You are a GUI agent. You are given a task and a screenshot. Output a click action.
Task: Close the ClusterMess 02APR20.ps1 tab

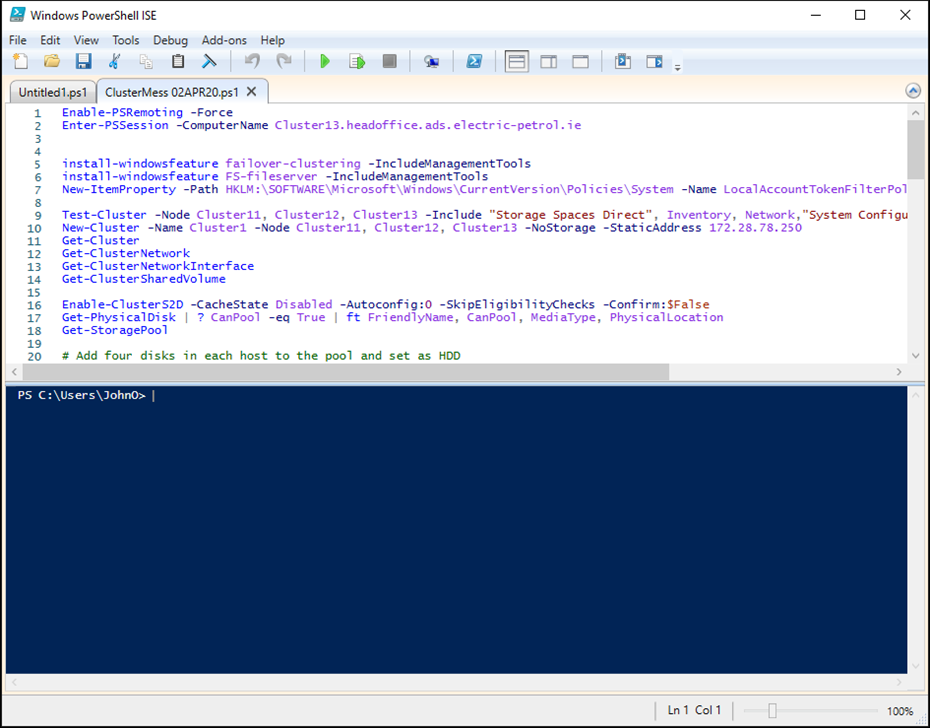coord(252,92)
